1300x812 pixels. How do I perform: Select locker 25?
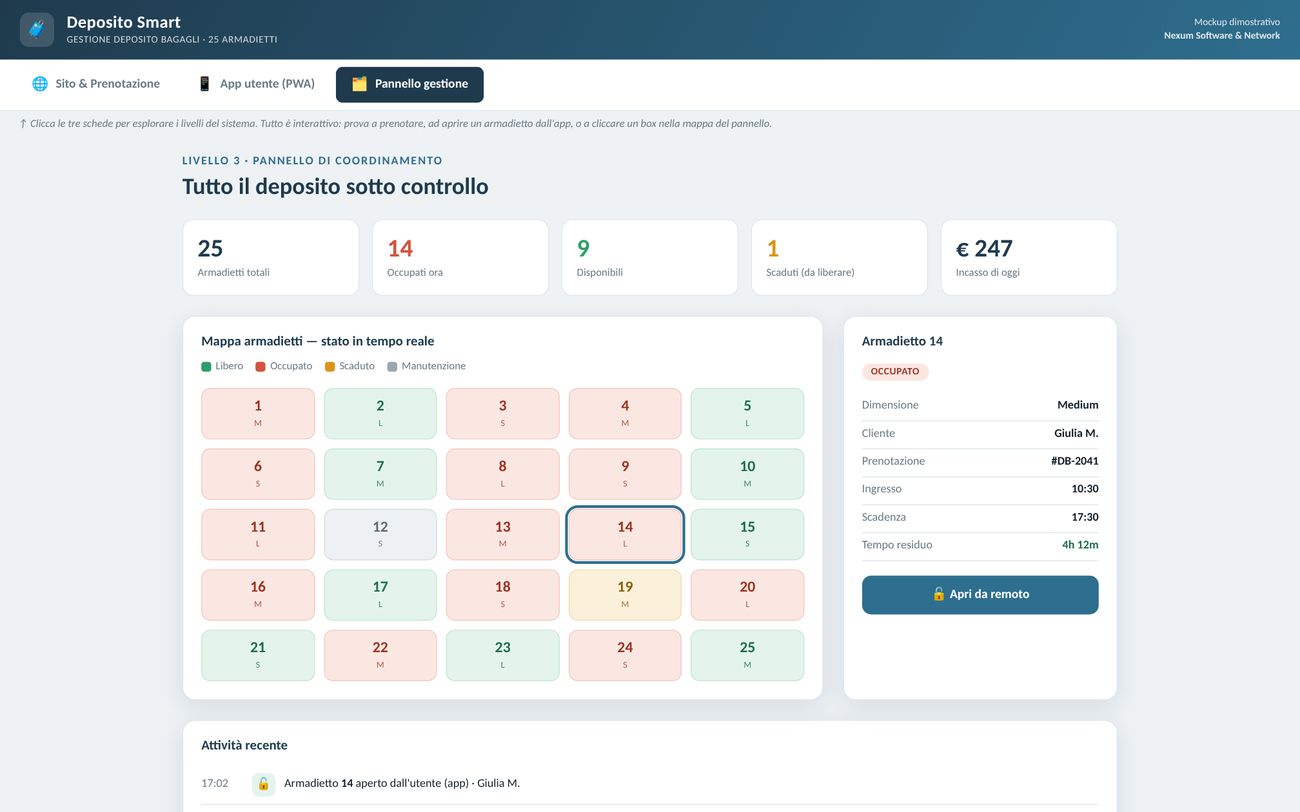pyautogui.click(x=747, y=655)
